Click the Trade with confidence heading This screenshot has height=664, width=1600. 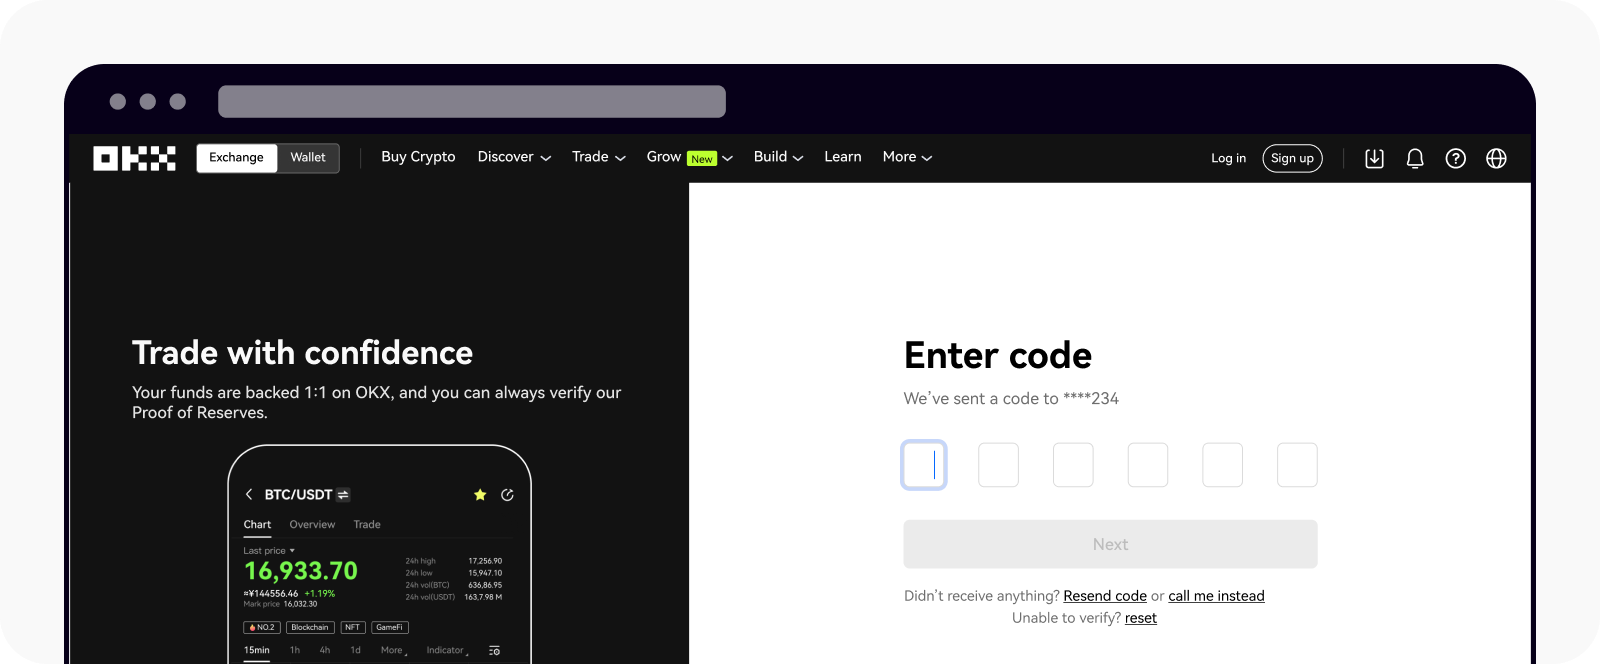click(x=302, y=353)
